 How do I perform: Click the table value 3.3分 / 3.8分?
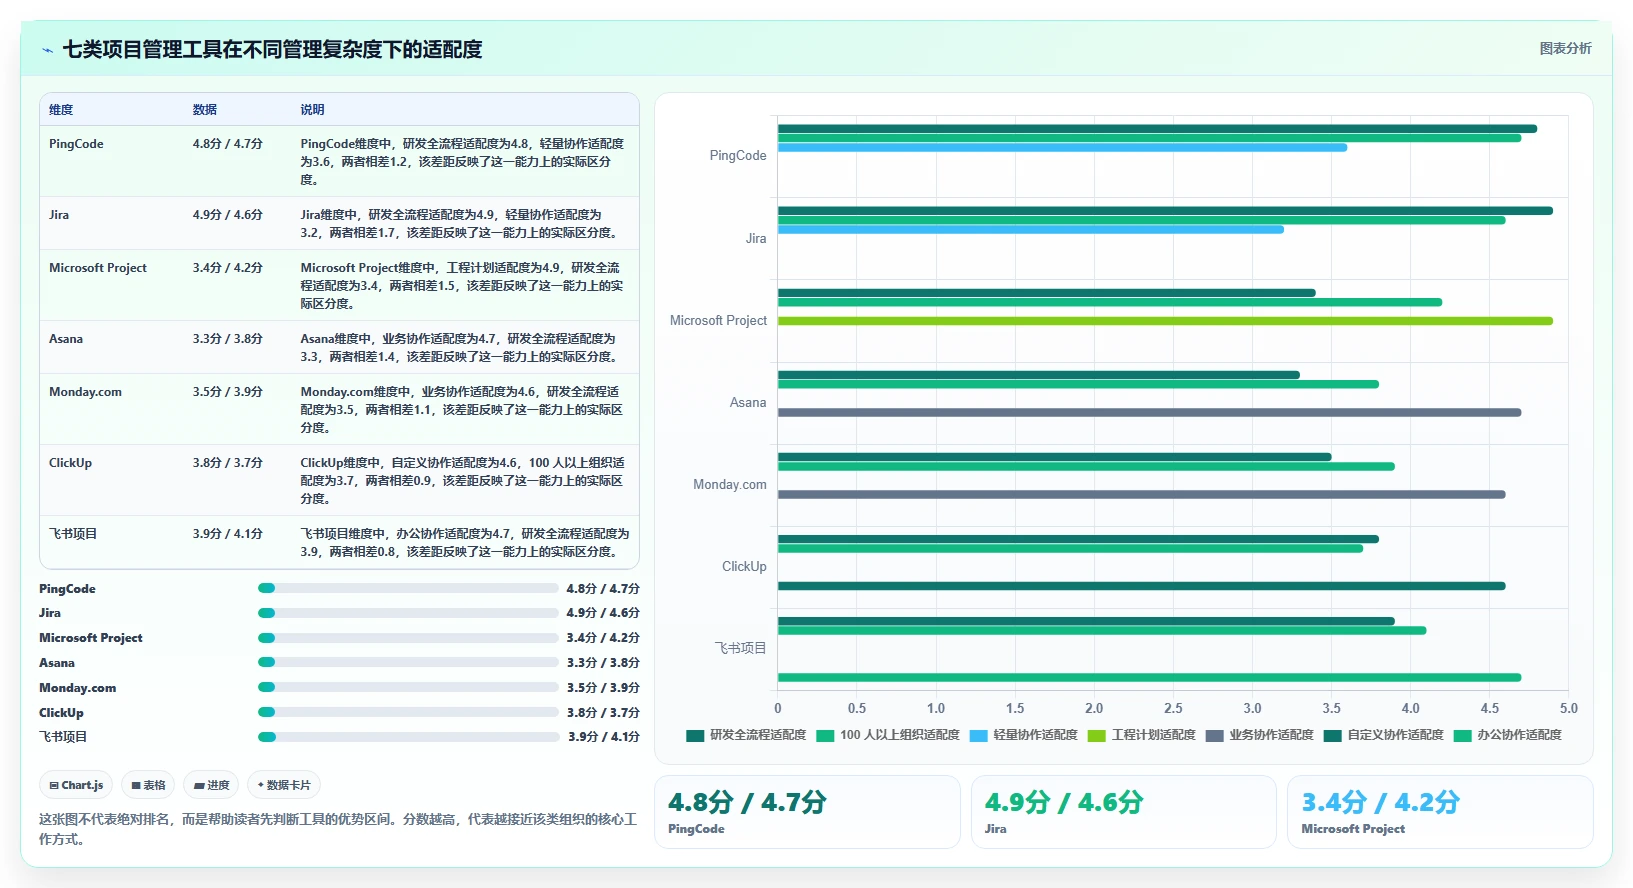[228, 339]
